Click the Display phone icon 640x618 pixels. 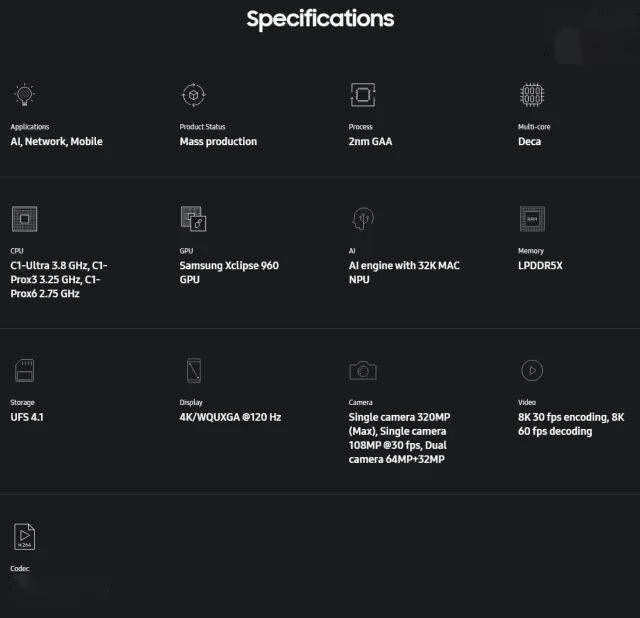(x=193, y=371)
